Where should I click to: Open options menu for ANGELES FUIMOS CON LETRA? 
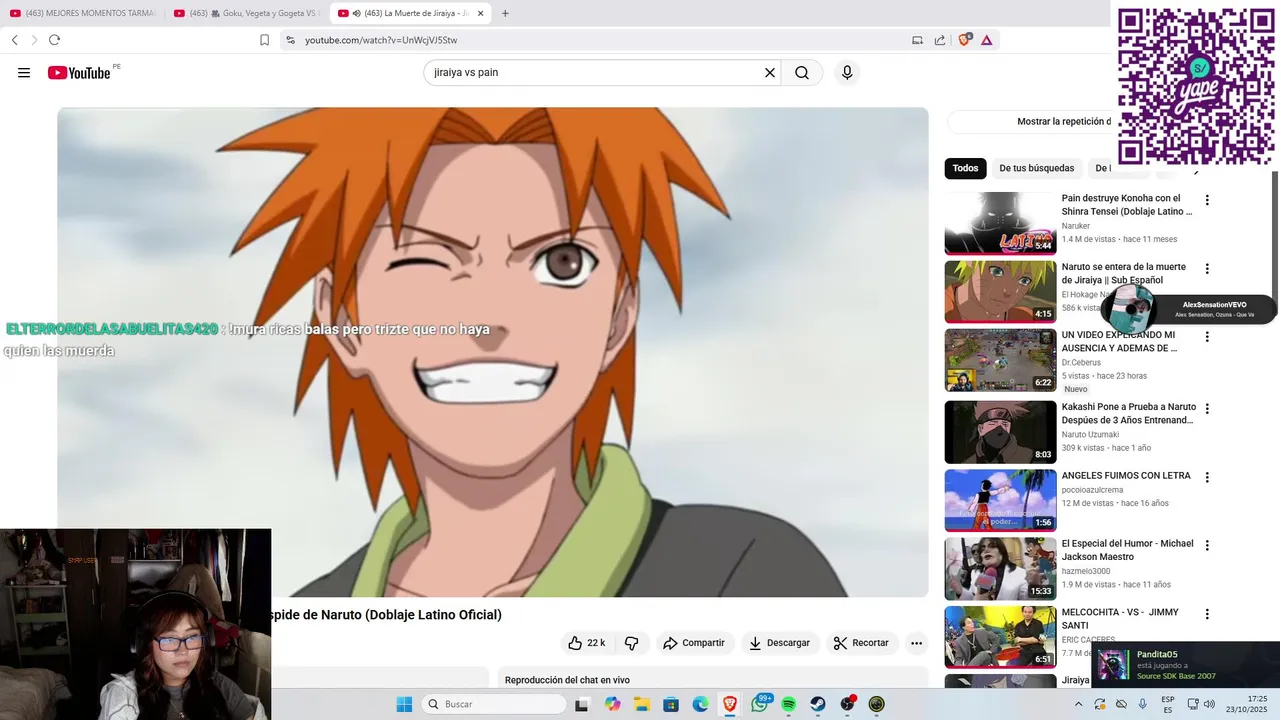pos(1207,477)
